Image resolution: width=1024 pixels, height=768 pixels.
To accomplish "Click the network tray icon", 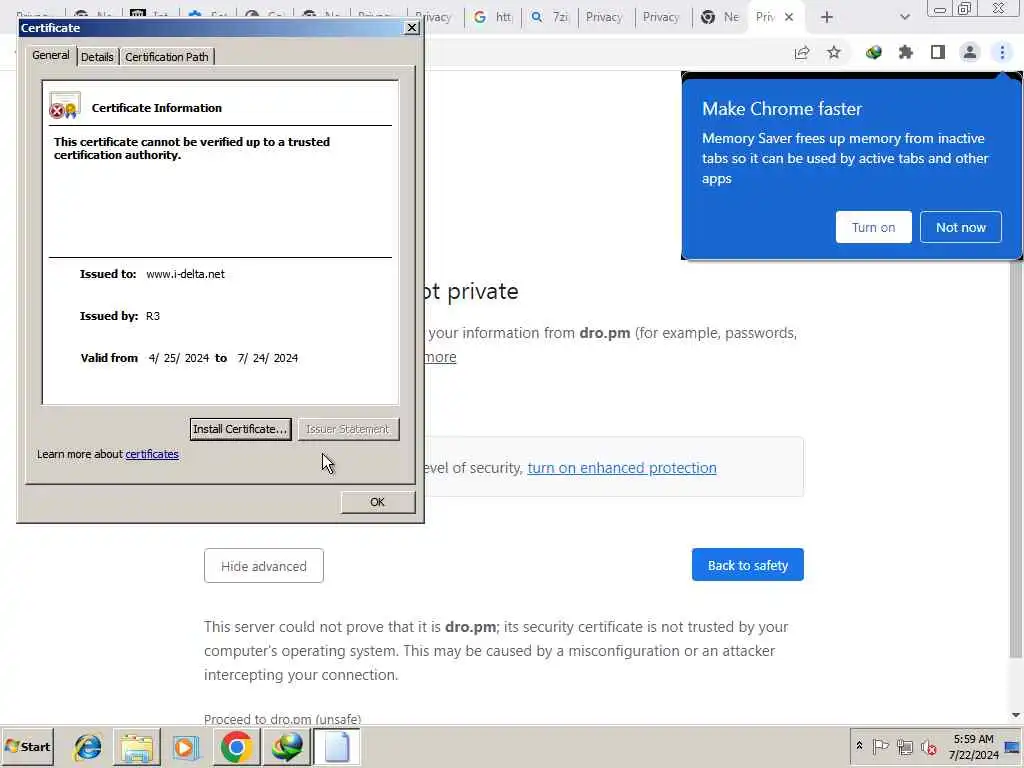I will pos(904,746).
